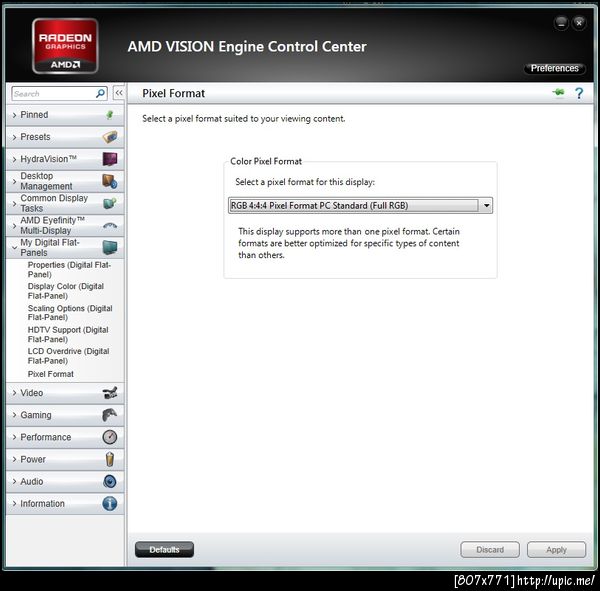The image size is (600, 591).
Task: Open HDTV Support (Digital Flat-Panel) page
Action: click(x=68, y=334)
